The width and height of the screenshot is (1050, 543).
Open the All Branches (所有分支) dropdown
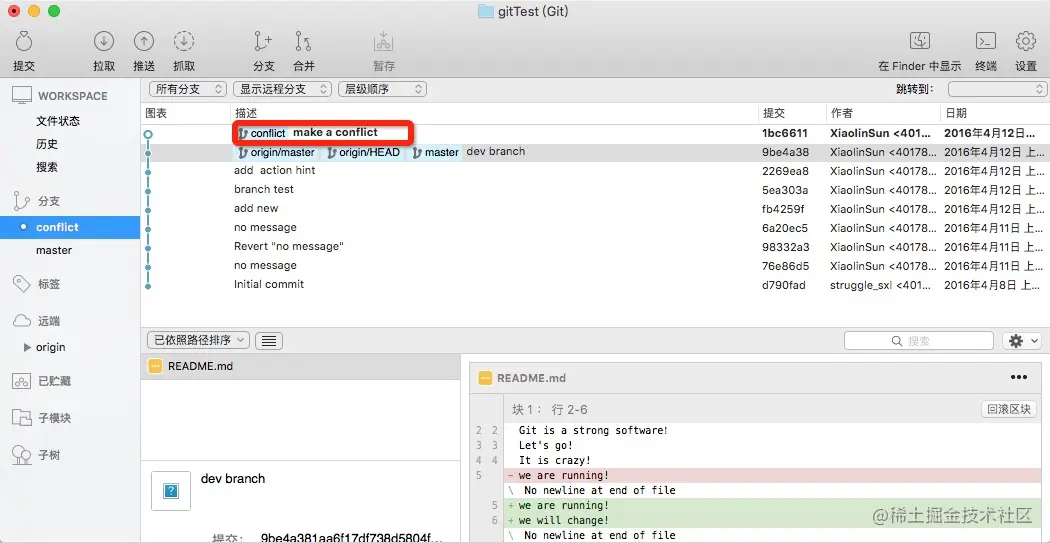tap(188, 88)
